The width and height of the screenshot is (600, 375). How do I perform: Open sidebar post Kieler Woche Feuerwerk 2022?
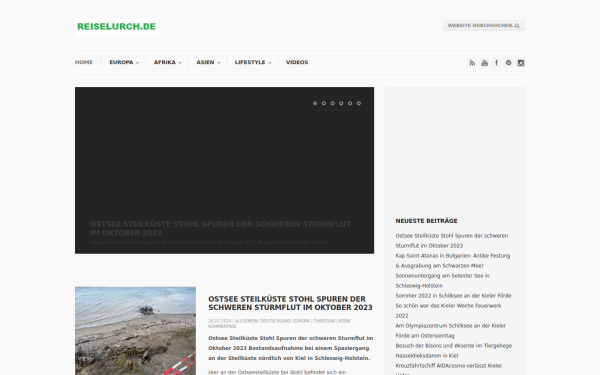tap(448, 311)
